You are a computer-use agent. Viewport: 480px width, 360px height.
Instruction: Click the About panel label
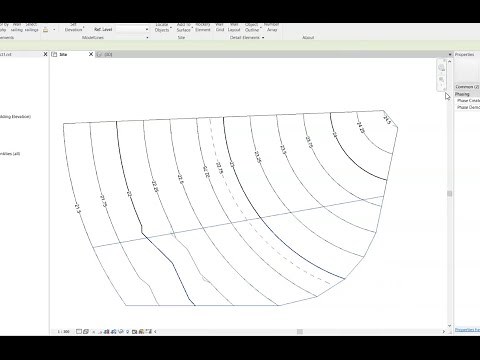tap(308, 37)
